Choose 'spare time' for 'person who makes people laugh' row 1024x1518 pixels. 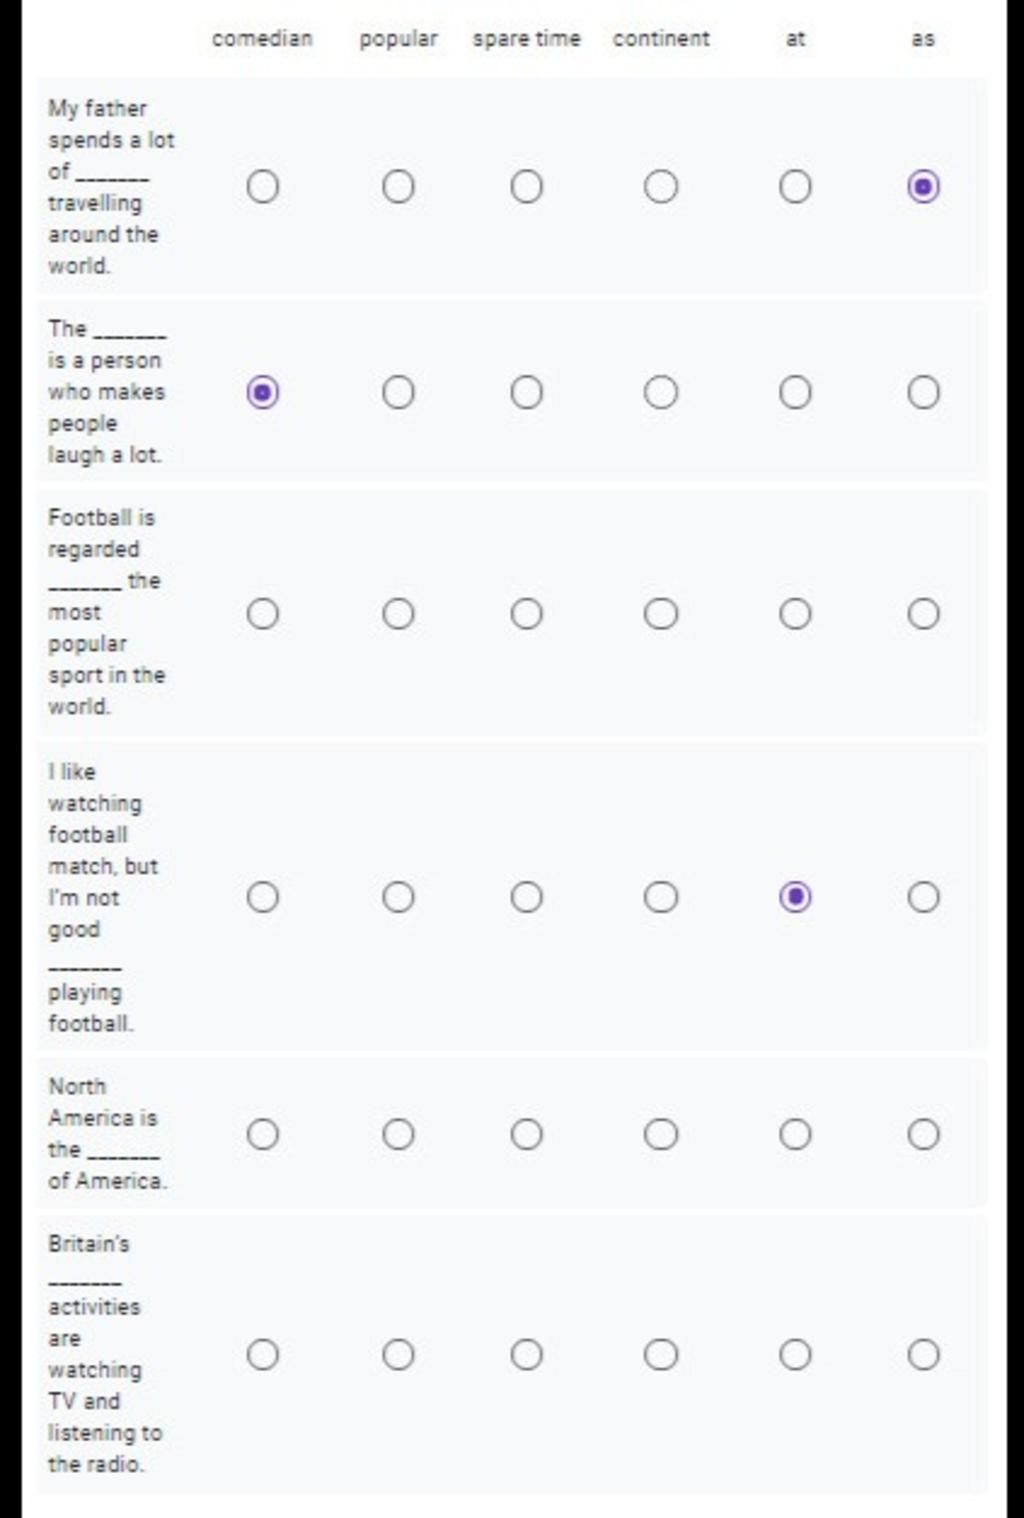[526, 392]
